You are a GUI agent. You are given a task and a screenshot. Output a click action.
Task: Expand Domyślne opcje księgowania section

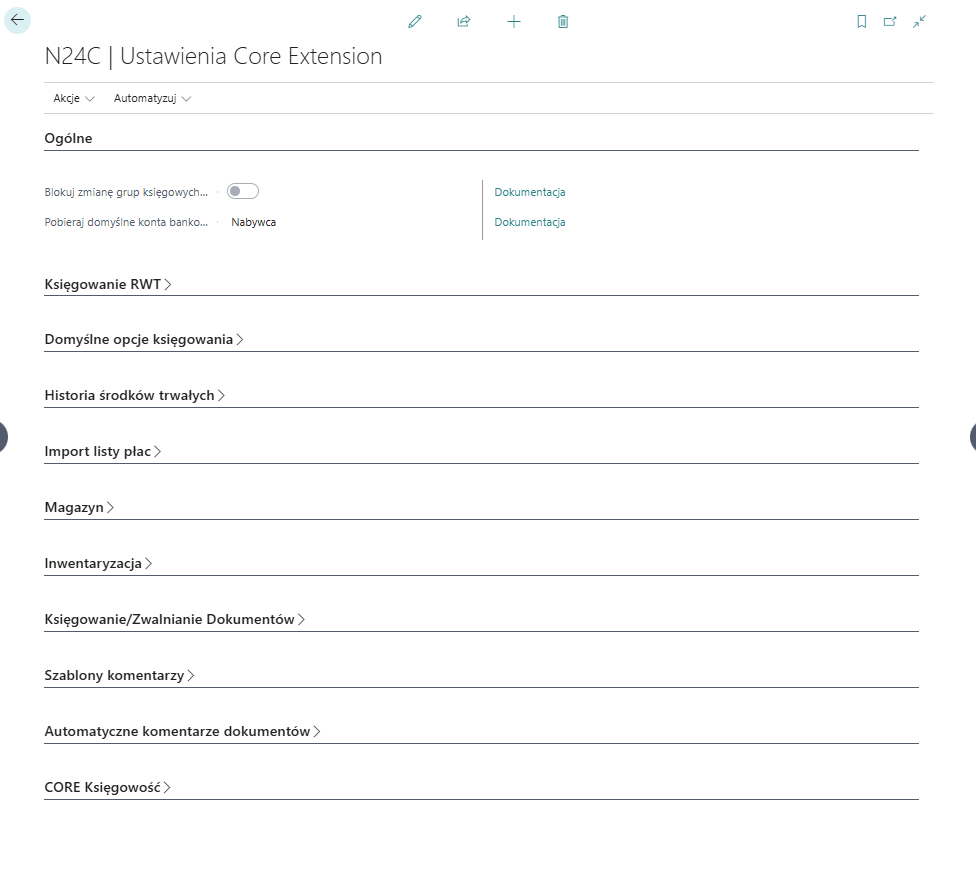pos(144,340)
